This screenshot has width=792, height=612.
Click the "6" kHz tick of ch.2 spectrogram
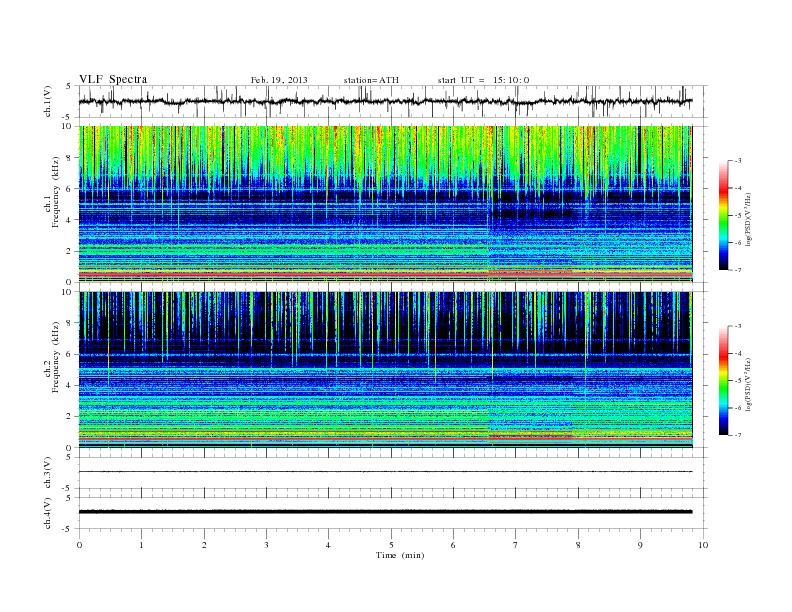click(x=70, y=354)
